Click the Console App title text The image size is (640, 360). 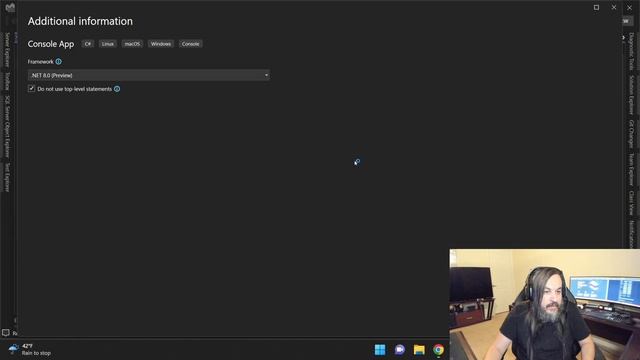tap(51, 44)
